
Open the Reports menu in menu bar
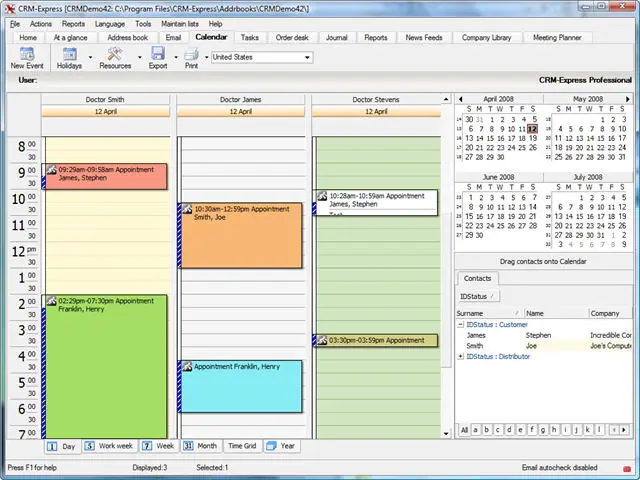coord(73,24)
